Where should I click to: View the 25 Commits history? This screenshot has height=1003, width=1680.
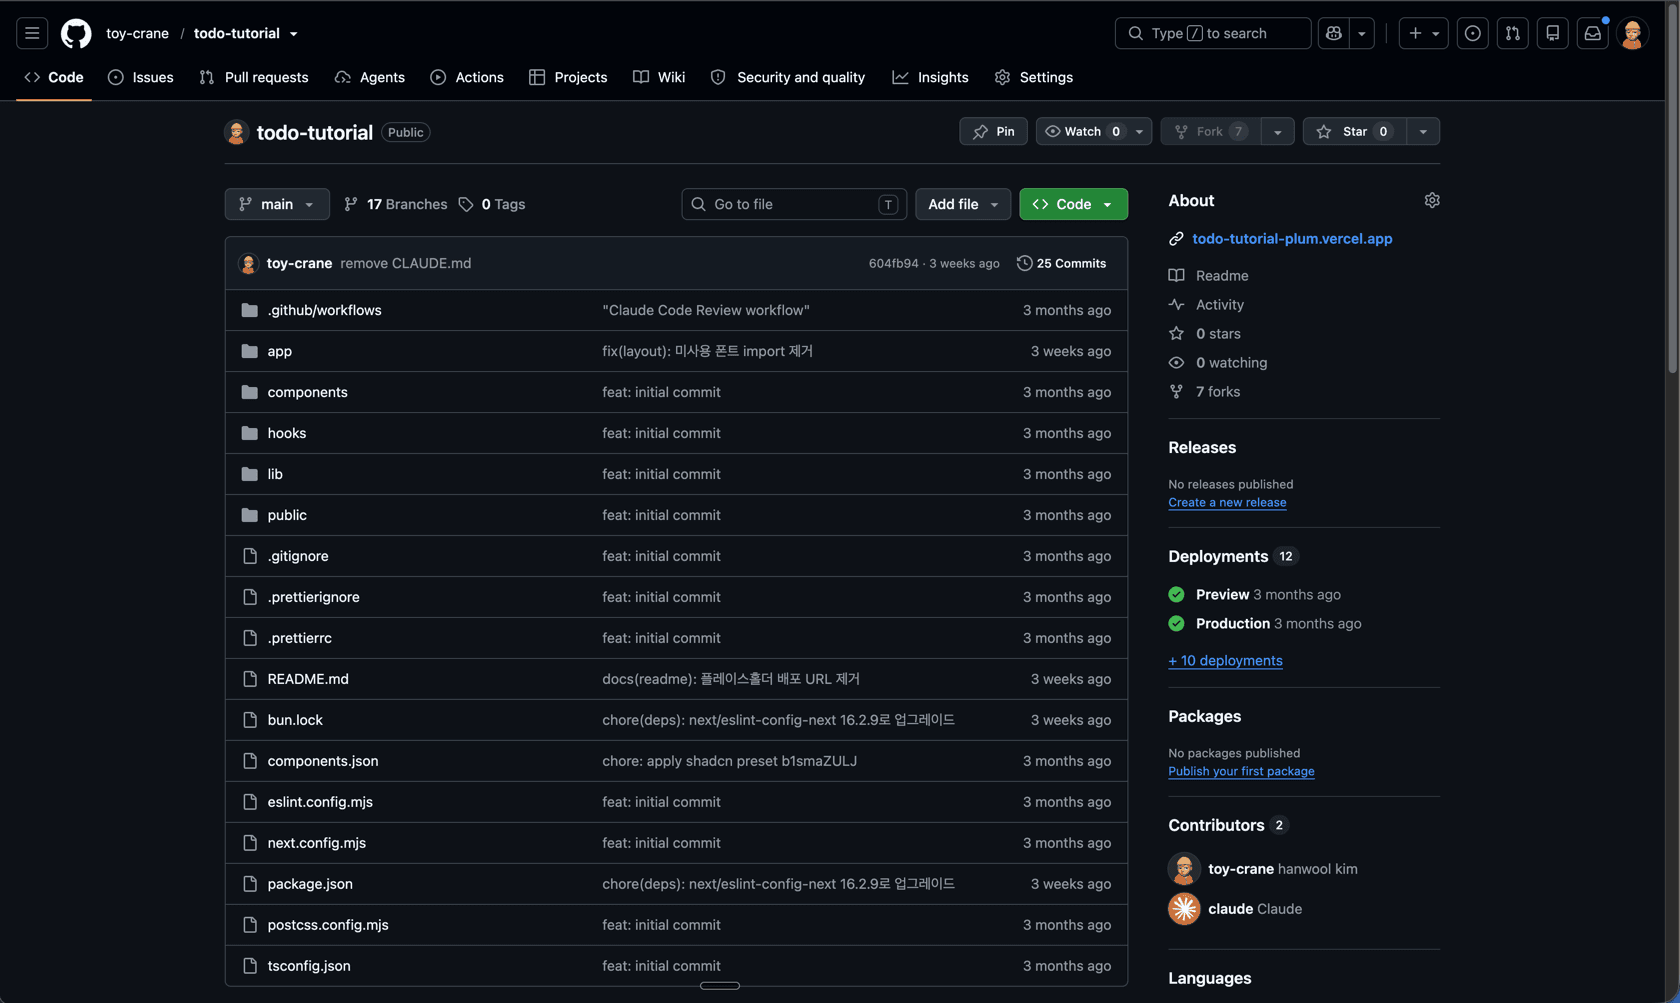(x=1061, y=263)
